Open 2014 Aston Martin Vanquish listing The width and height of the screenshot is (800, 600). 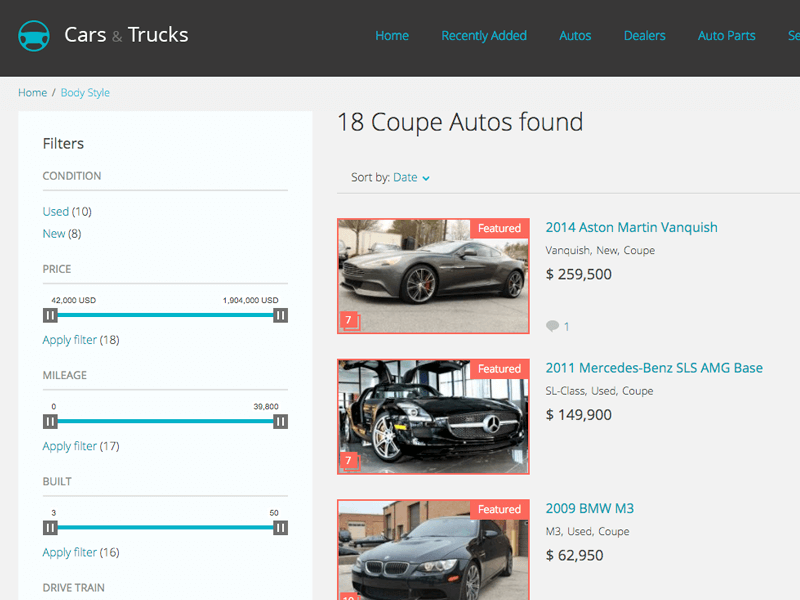pos(631,228)
